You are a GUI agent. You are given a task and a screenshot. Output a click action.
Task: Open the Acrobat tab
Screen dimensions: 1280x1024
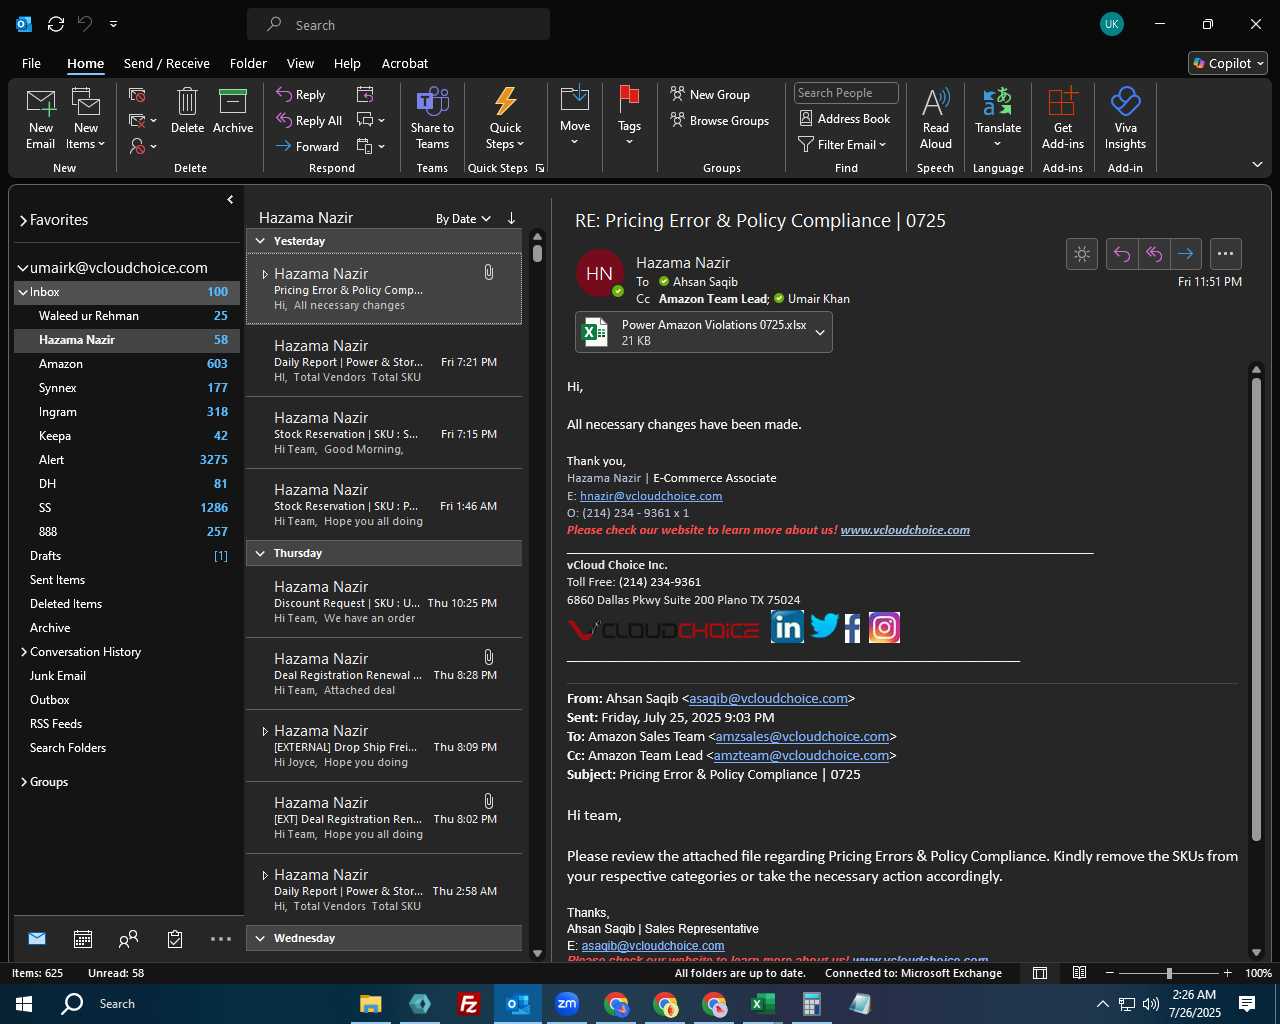[405, 63]
